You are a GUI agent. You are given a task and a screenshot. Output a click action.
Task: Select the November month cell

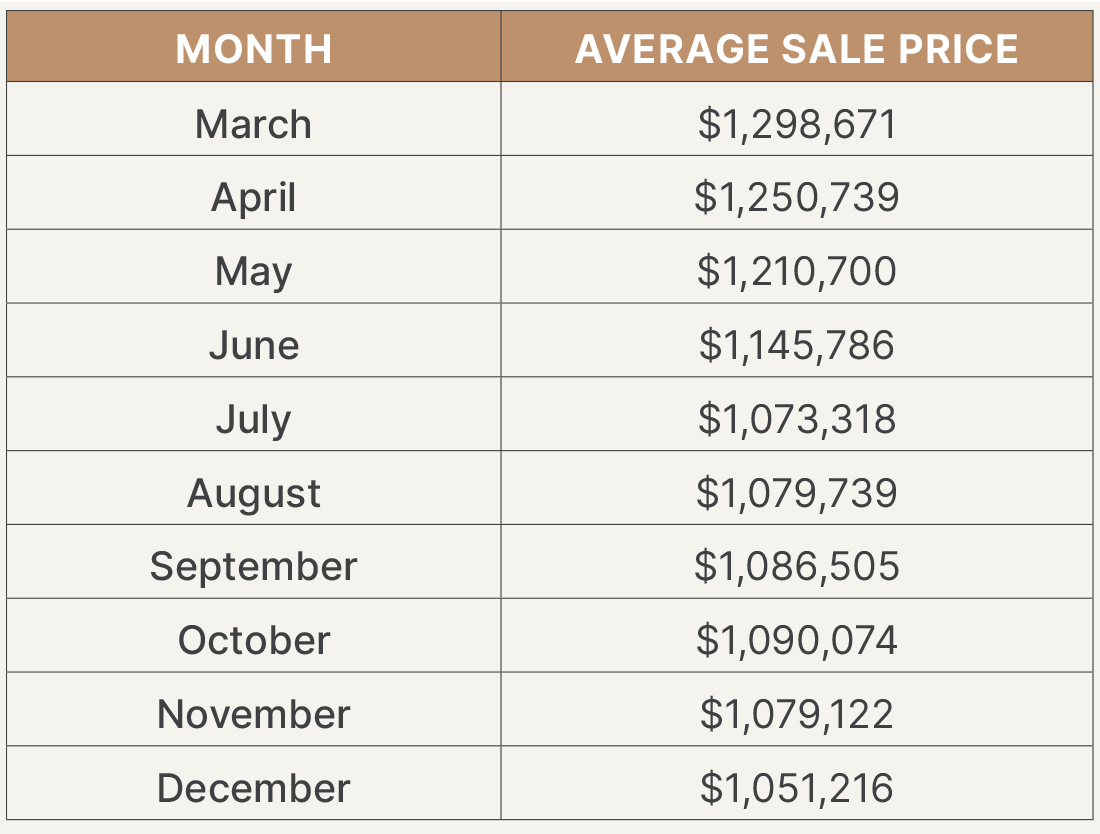coord(254,714)
